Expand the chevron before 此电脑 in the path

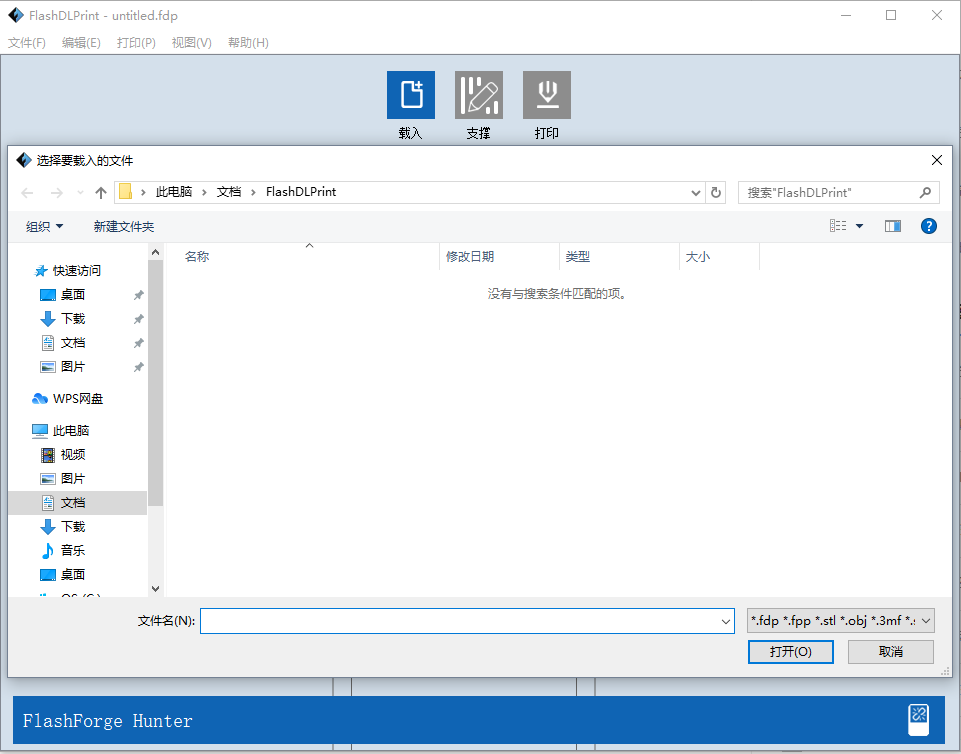(x=143, y=192)
